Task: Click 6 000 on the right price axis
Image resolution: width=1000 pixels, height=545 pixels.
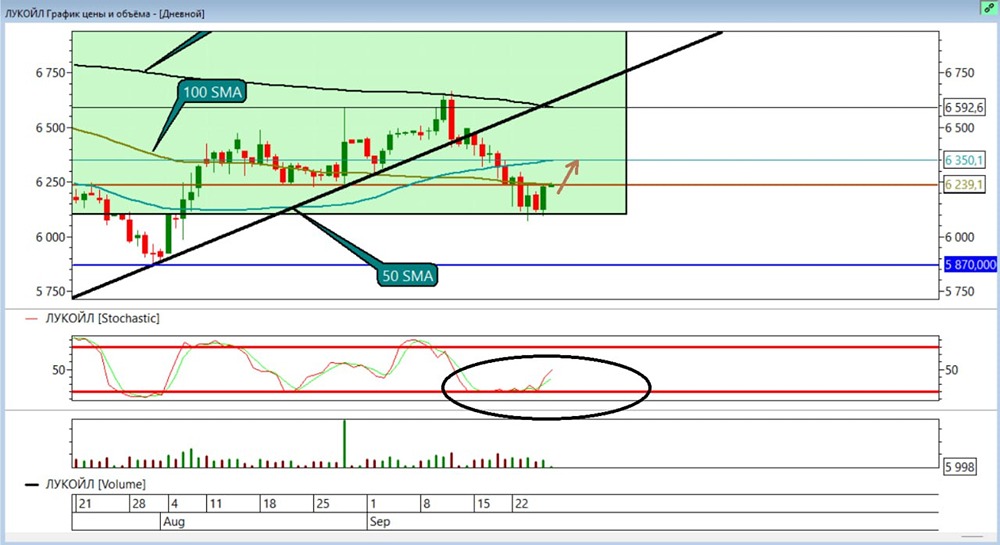Action: 960,236
